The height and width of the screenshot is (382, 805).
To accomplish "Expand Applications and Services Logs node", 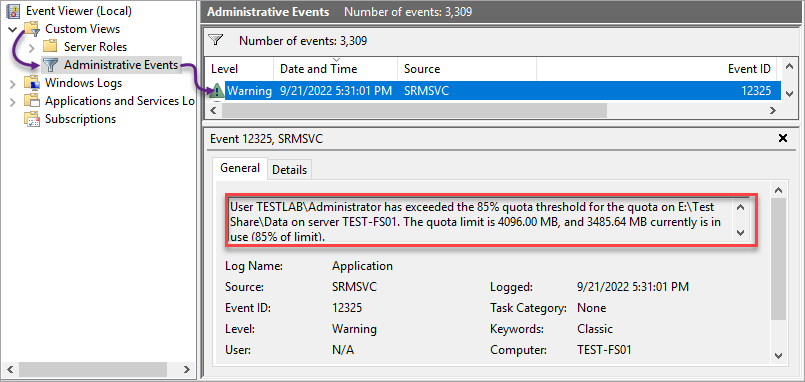I will (13, 102).
